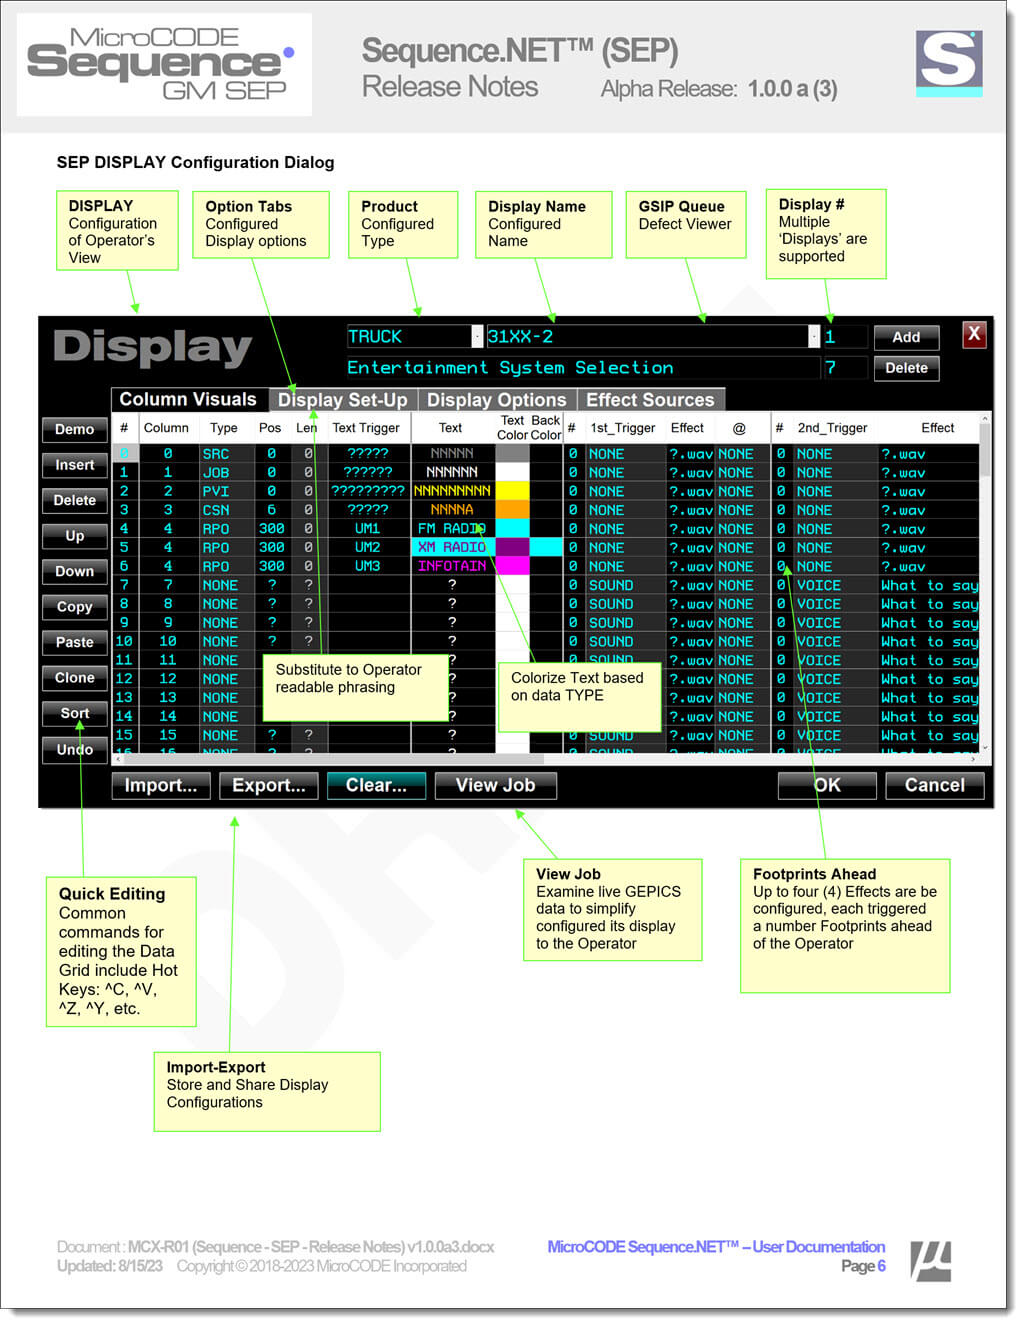
Task: Click the Sort side button
Action: [75, 713]
